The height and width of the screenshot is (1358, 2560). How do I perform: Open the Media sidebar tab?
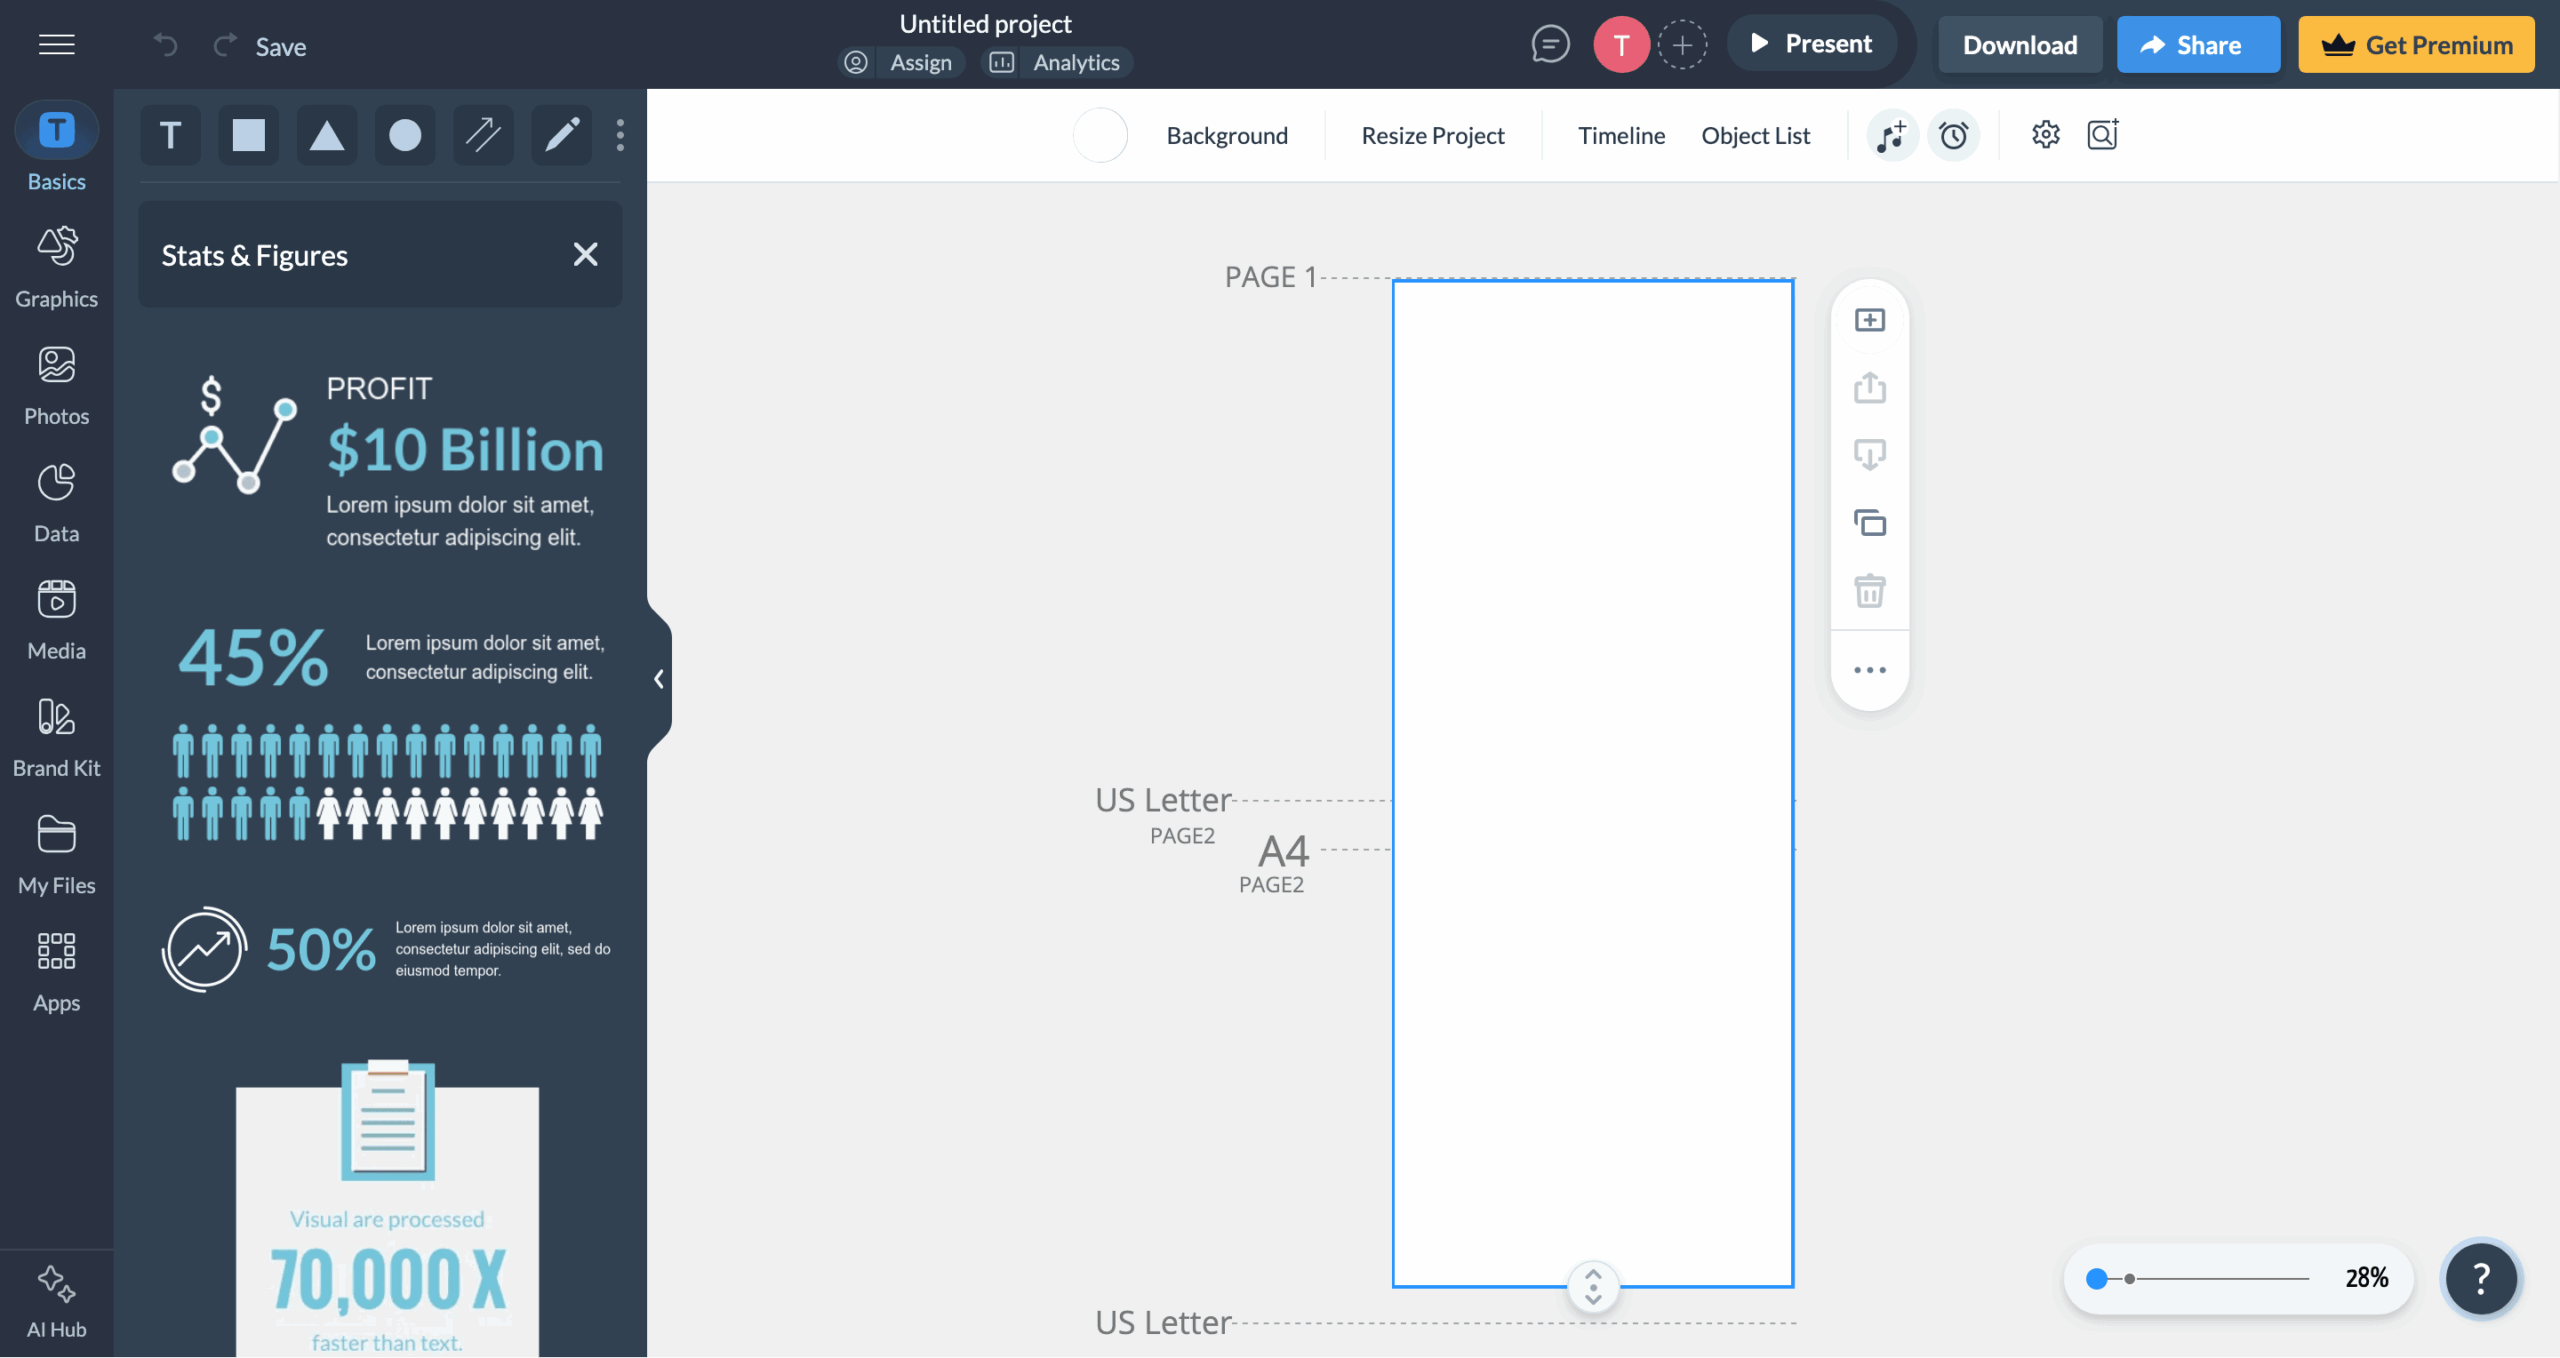56,619
